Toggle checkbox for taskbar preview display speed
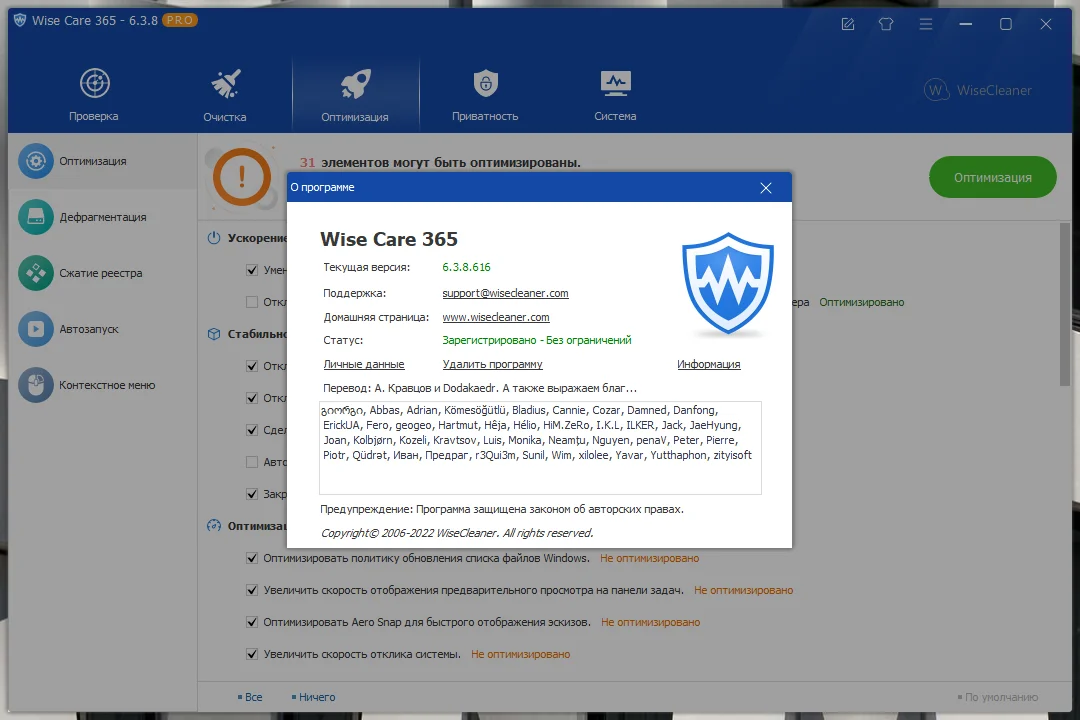 tap(252, 590)
